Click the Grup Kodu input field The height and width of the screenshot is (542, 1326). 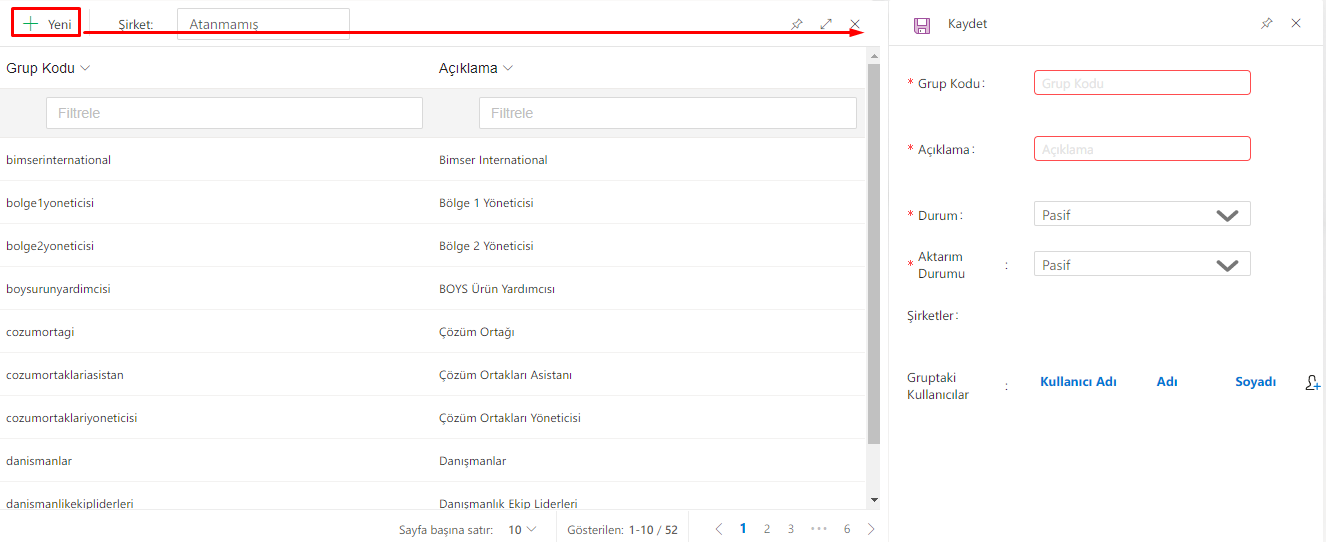(1141, 83)
